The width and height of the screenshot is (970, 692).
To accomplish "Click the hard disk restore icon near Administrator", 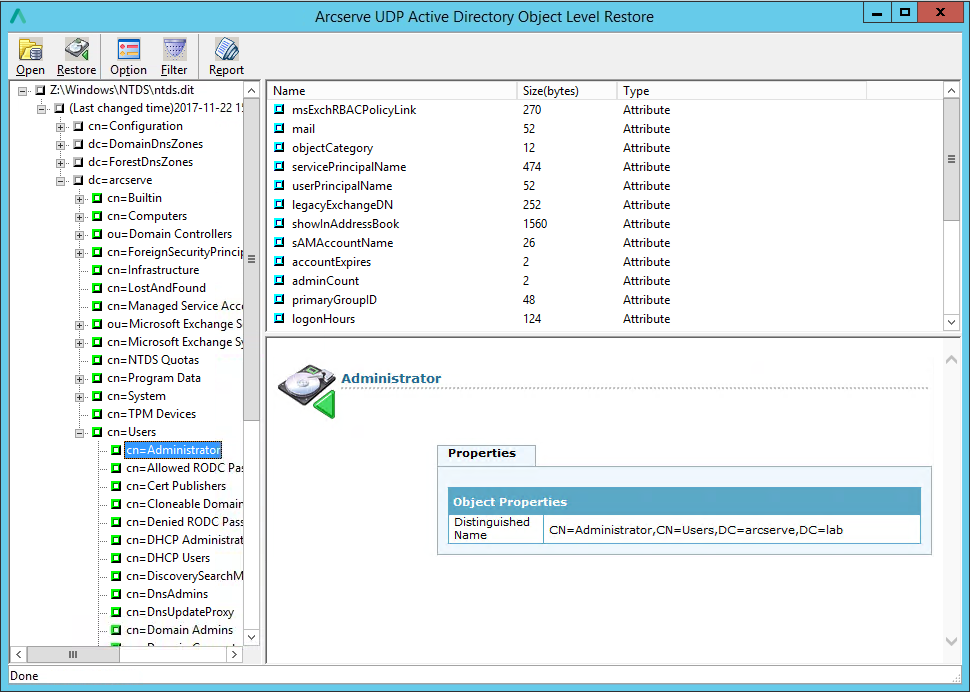I will coord(307,391).
